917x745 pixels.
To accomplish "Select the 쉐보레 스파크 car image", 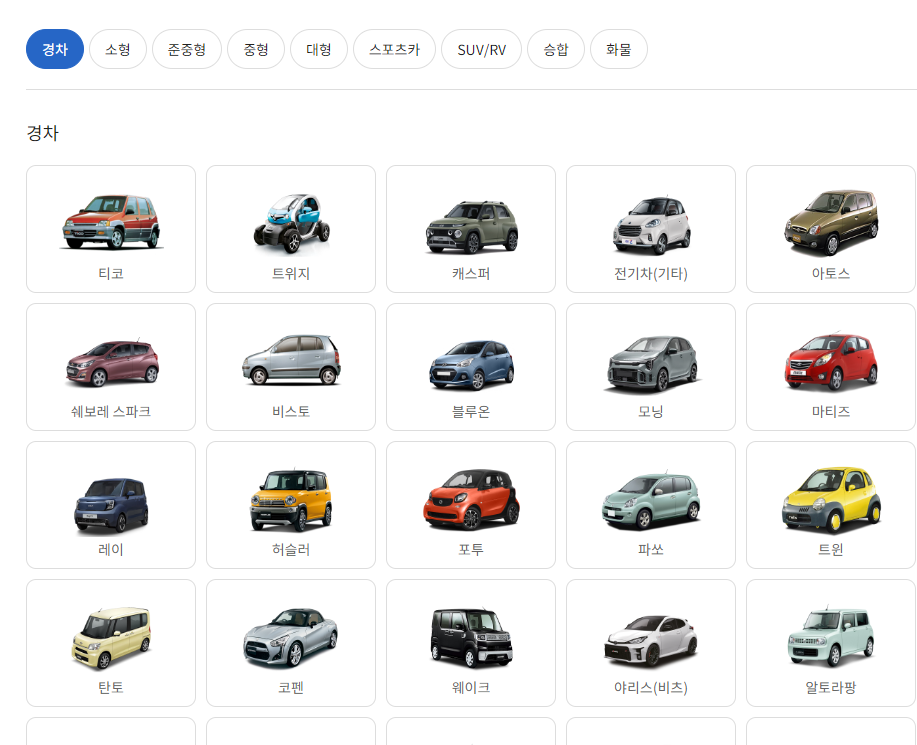I will (111, 362).
